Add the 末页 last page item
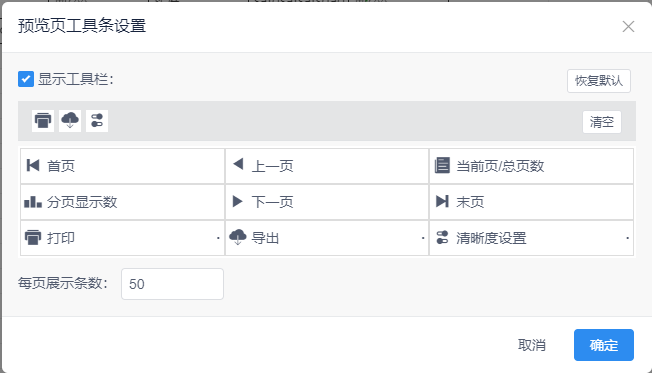The height and width of the screenshot is (373, 652). click(x=531, y=202)
